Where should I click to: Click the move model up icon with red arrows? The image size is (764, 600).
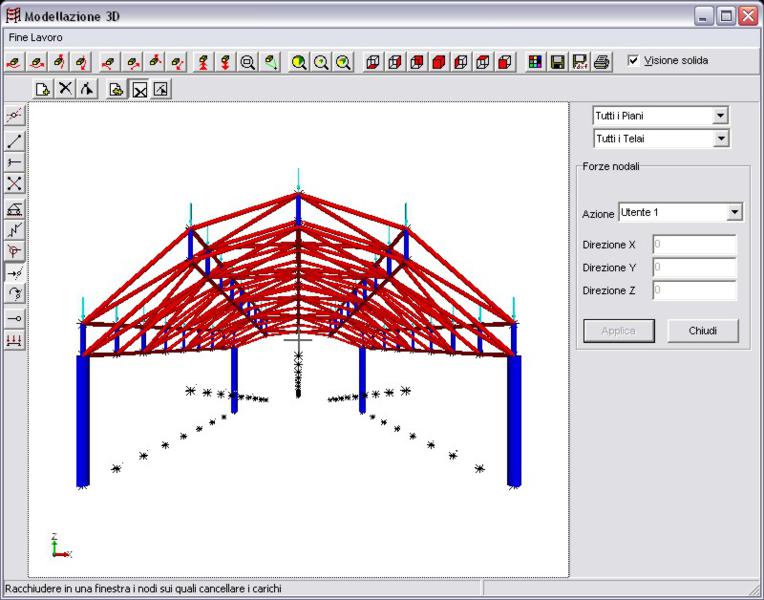coord(203,62)
